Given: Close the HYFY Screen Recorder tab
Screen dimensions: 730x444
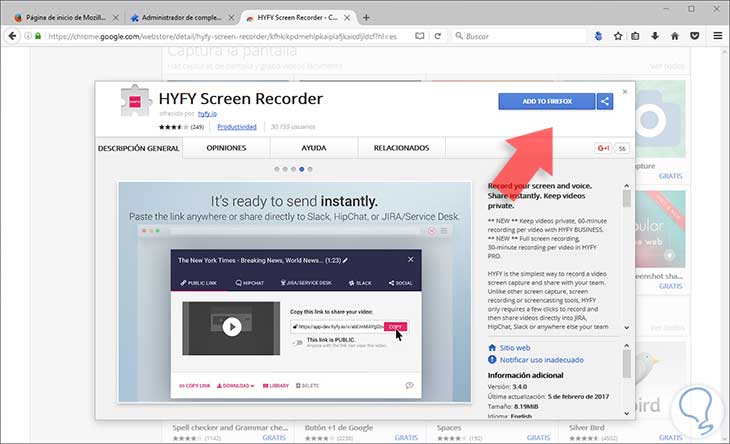Looking at the screenshot, I should click(x=347, y=18).
